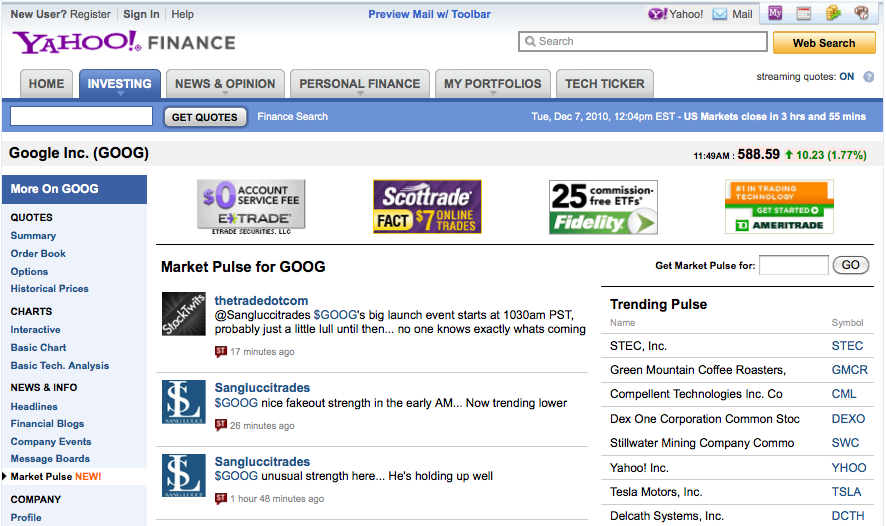Open DCTH symbol in Trending Pulse
This screenshot has height=526, width=886.
[x=848, y=516]
